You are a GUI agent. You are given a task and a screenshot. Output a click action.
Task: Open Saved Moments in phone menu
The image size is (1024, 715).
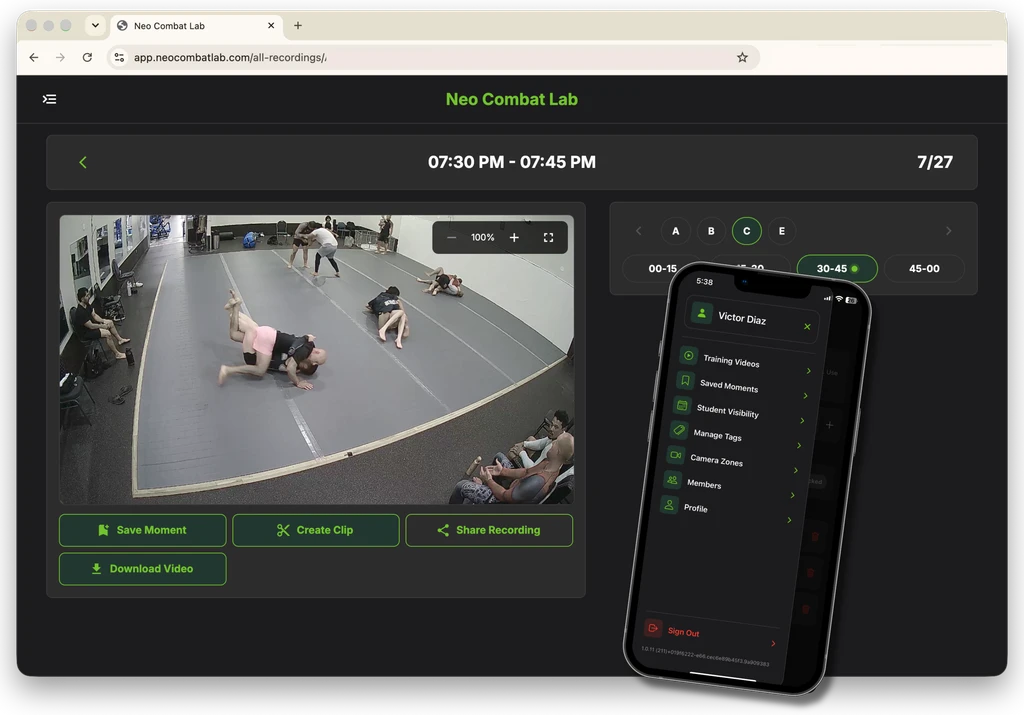pos(743,388)
